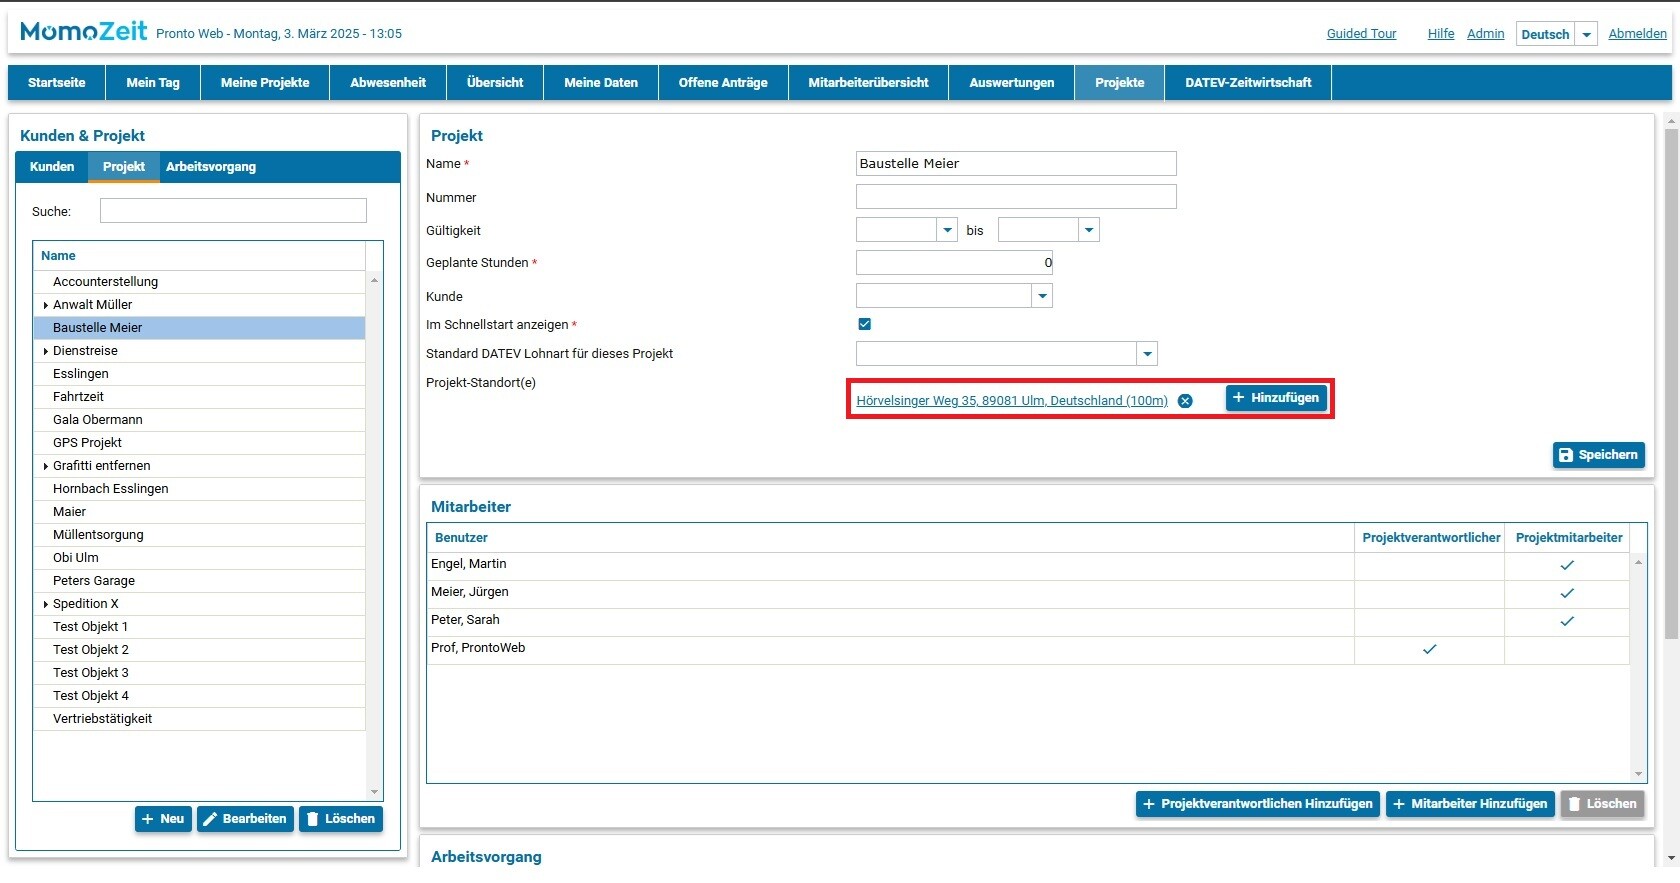Open the Guided Tour link
Screen dimensions: 1680x883
[1361, 34]
